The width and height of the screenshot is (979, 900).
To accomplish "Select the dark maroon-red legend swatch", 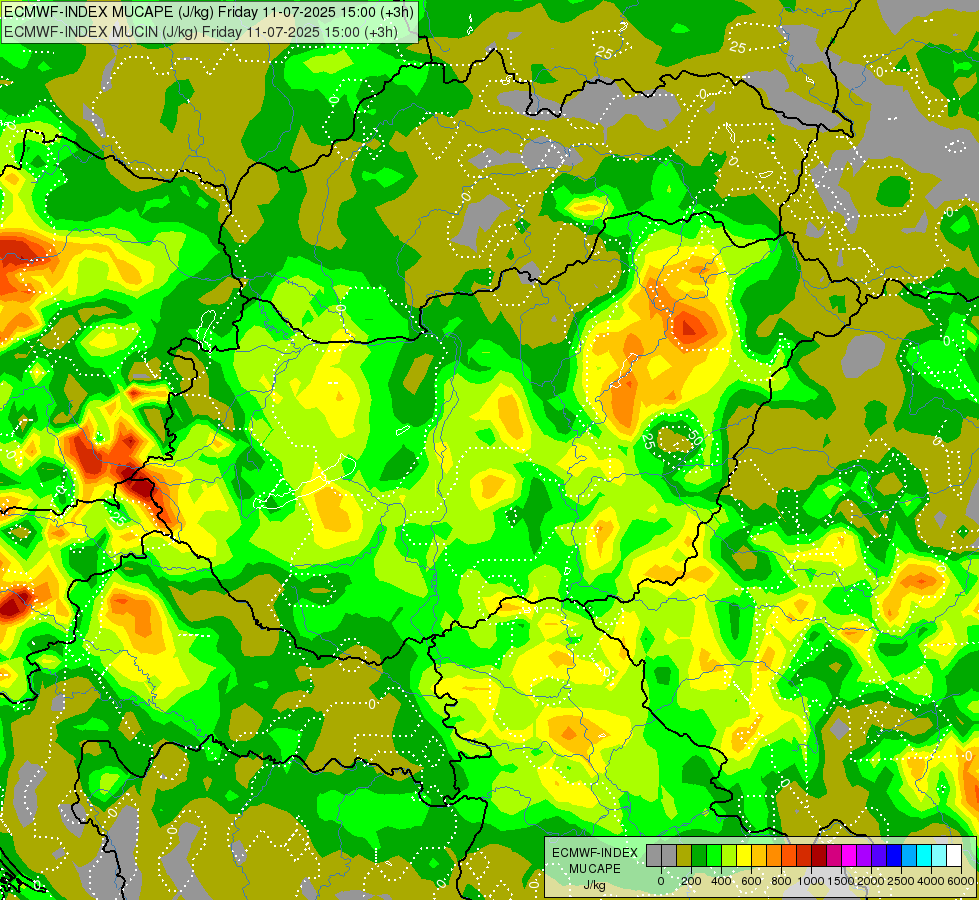I will 819,856.
